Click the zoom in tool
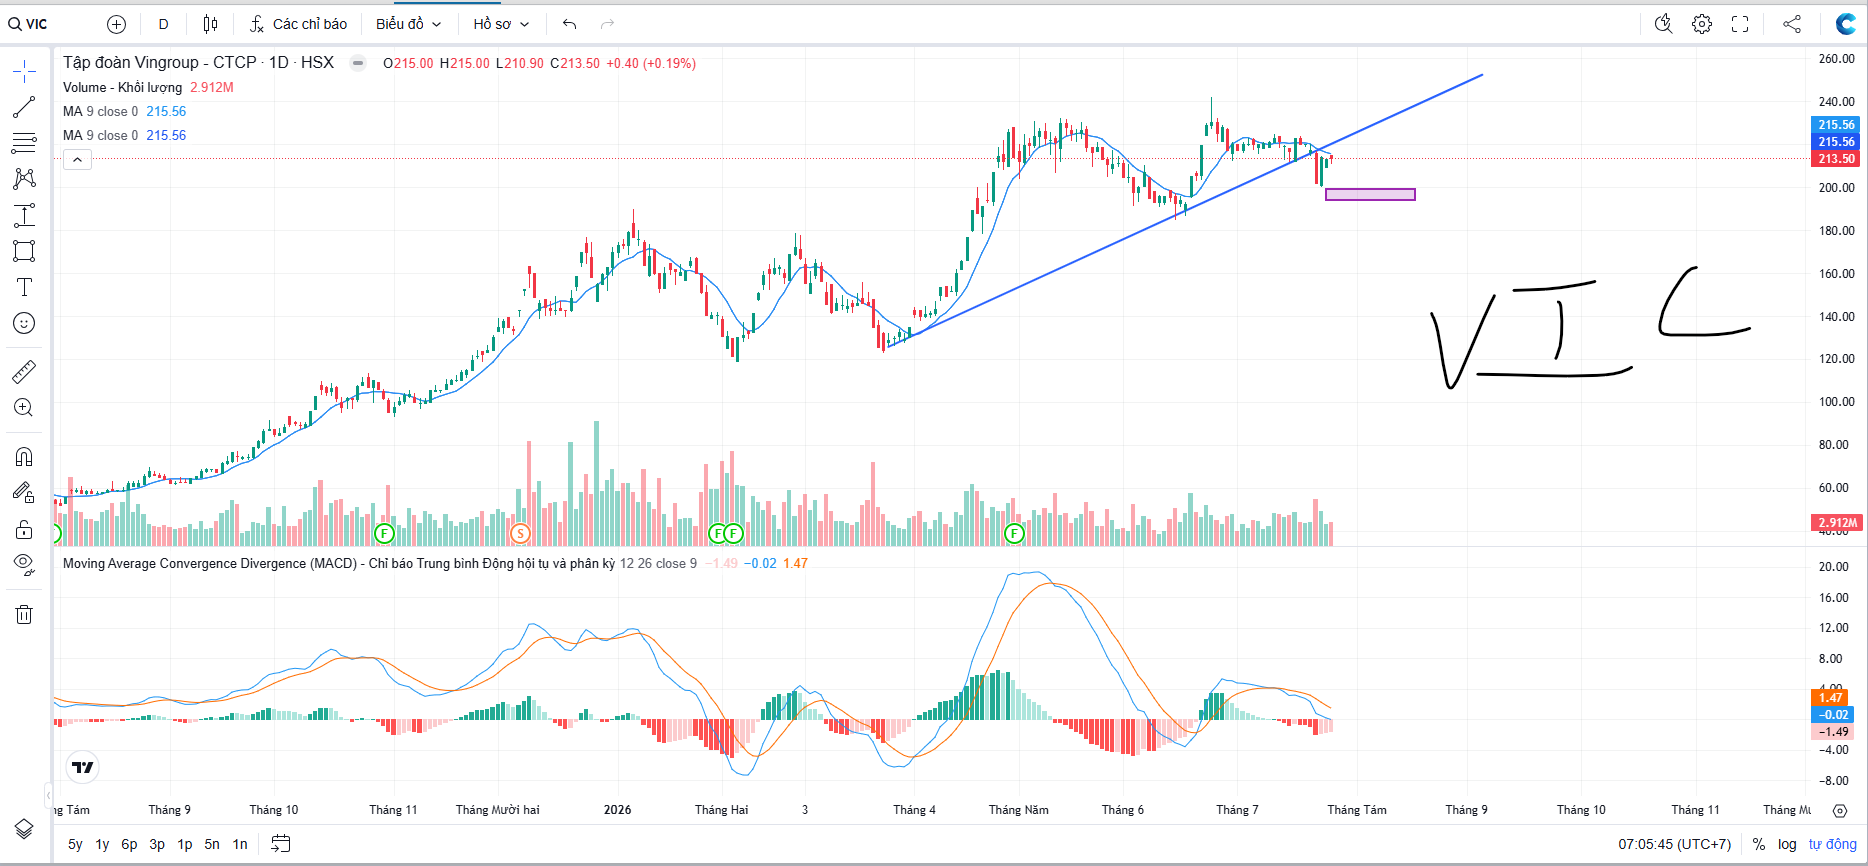The image size is (1868, 866). coord(24,408)
